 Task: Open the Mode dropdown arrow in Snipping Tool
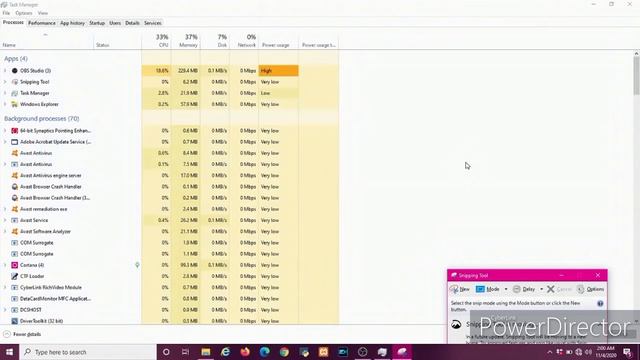pyautogui.click(x=506, y=289)
